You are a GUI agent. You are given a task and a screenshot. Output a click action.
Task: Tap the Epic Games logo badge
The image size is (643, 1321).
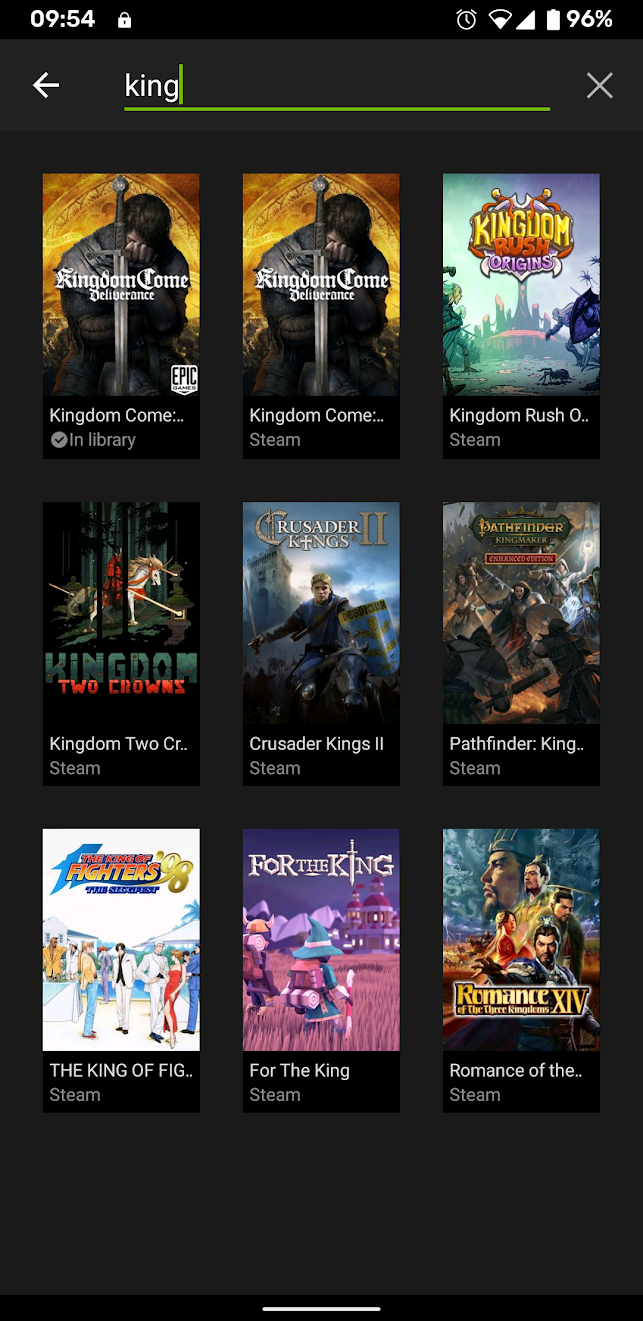184,379
